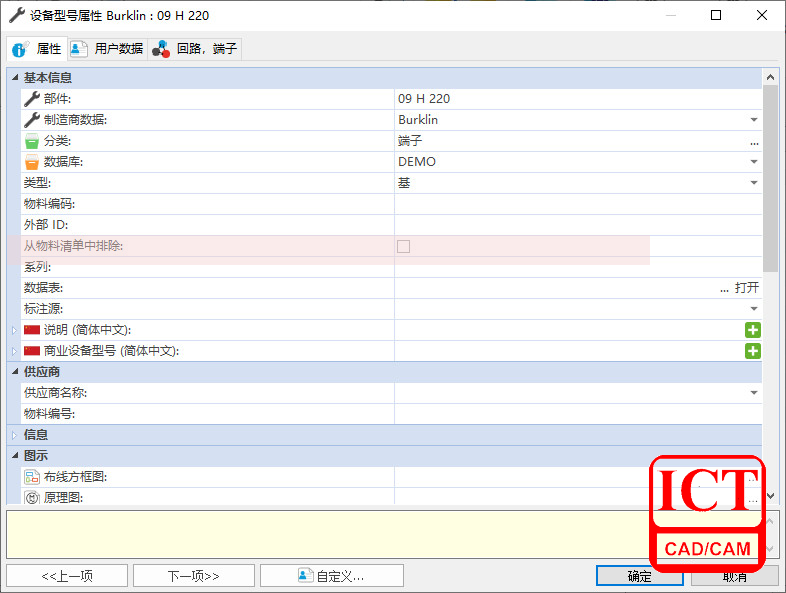Image resolution: width=786 pixels, height=593 pixels.
Task: Click the 自定义... button
Action: coord(331,576)
